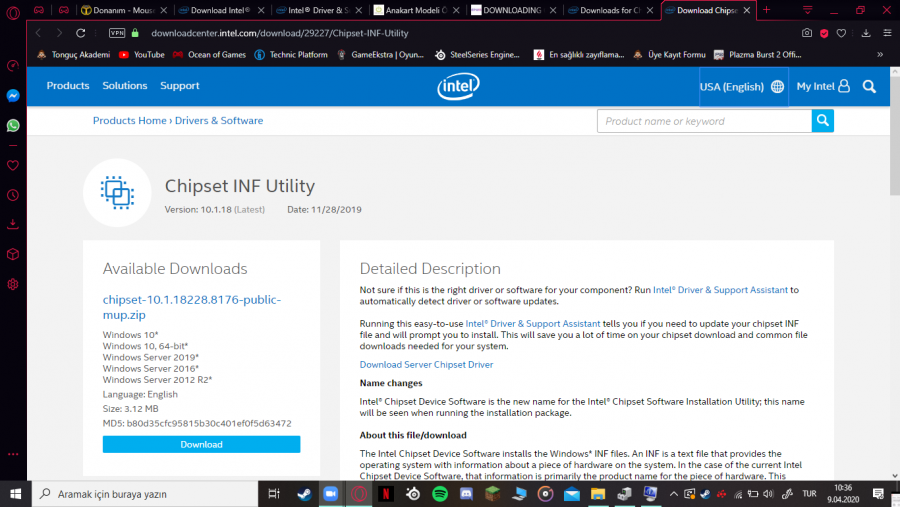Open File Explorer from the taskbar
Image resolution: width=900 pixels, height=507 pixels.
coord(598,494)
